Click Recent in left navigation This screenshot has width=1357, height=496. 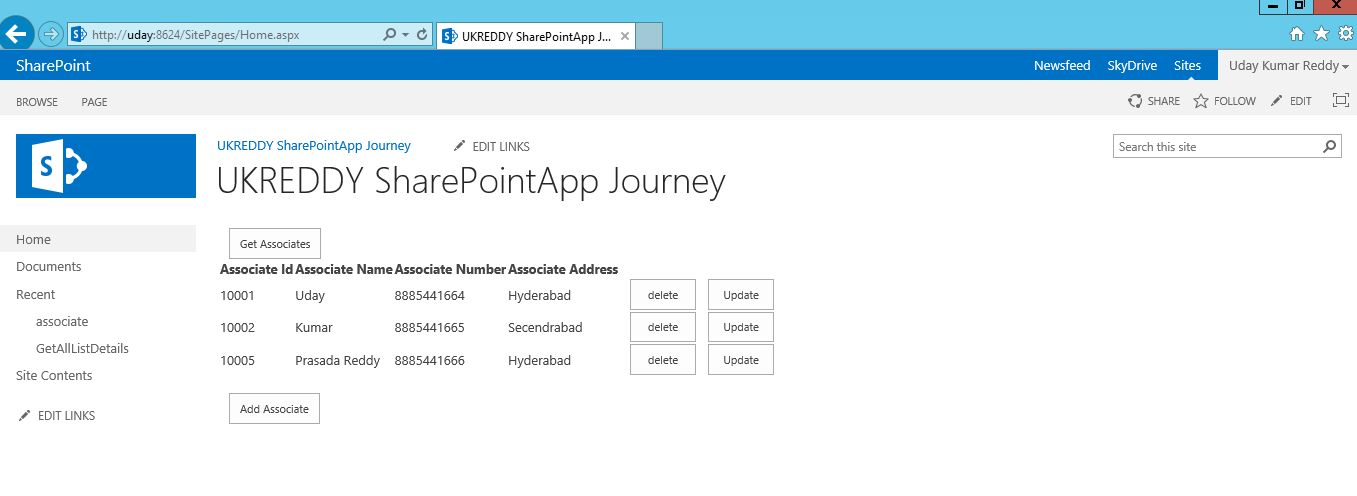pyautogui.click(x=36, y=295)
